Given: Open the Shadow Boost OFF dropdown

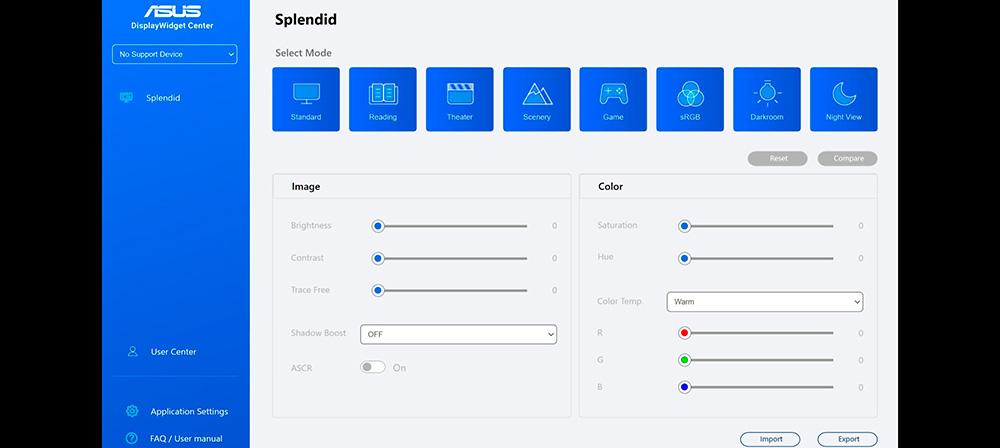Looking at the screenshot, I should [459, 334].
